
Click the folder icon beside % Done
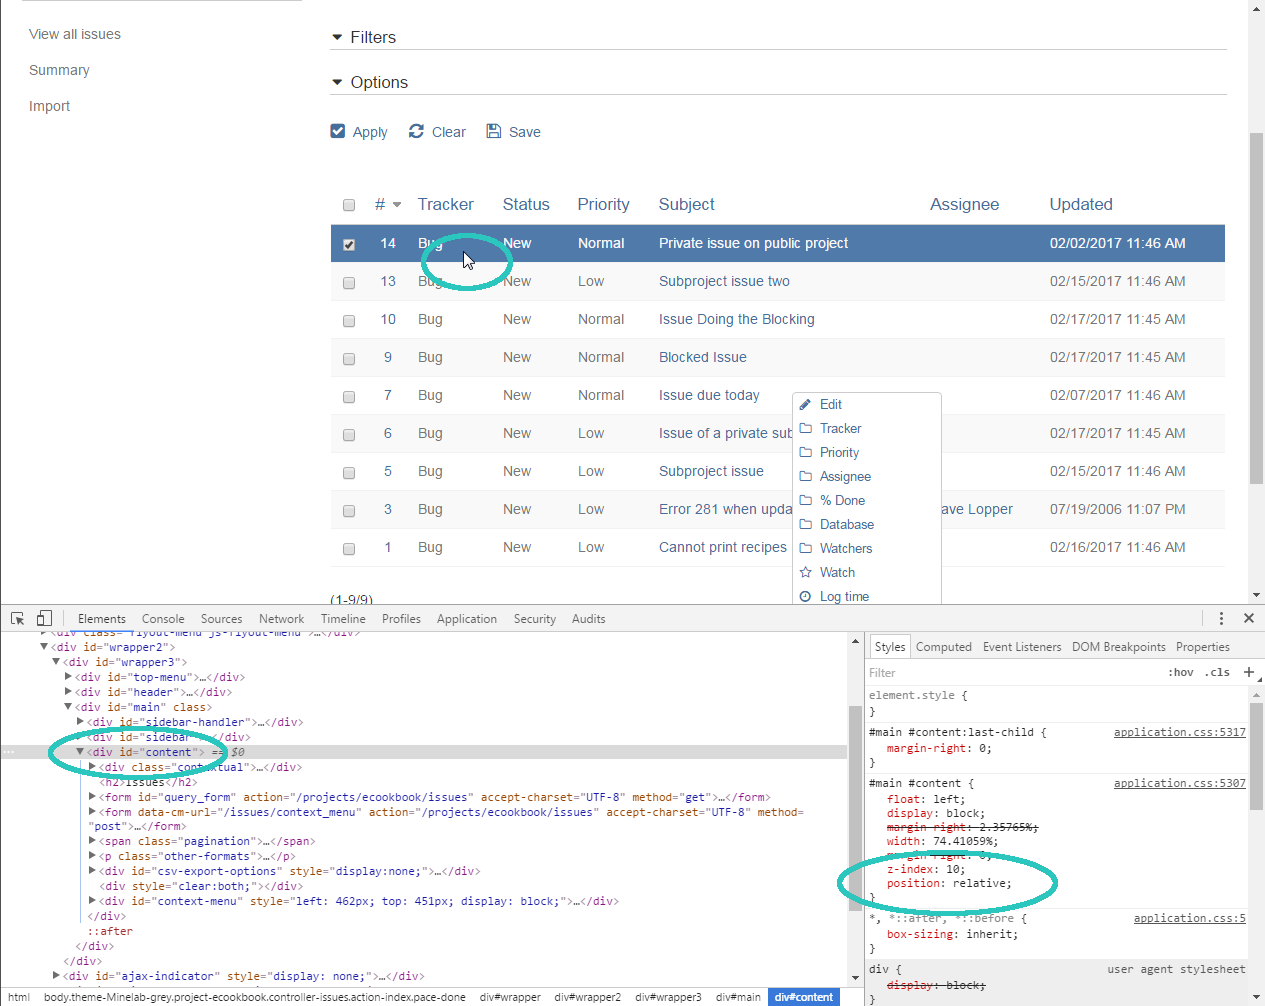806,500
